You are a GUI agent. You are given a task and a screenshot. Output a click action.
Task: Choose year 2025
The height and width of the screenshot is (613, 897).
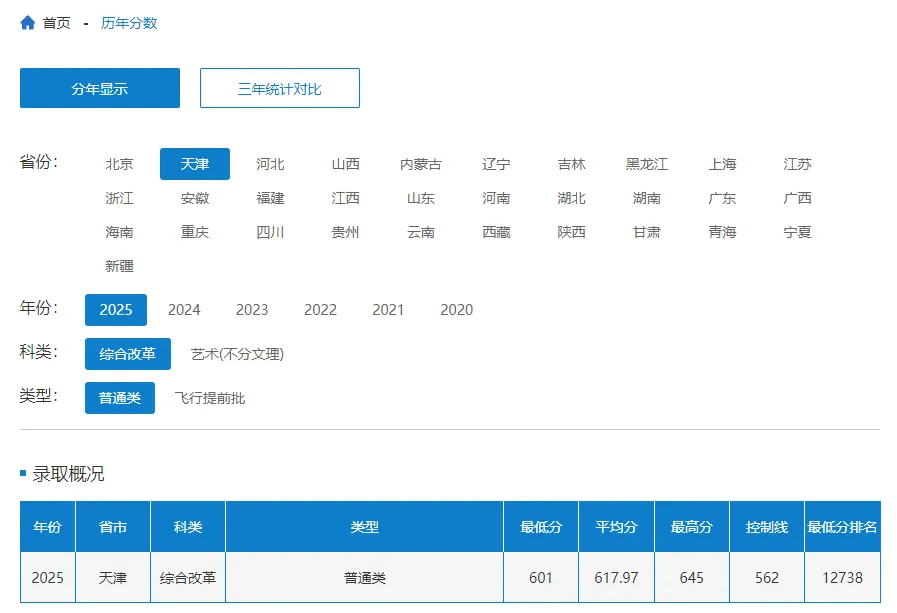[116, 309]
